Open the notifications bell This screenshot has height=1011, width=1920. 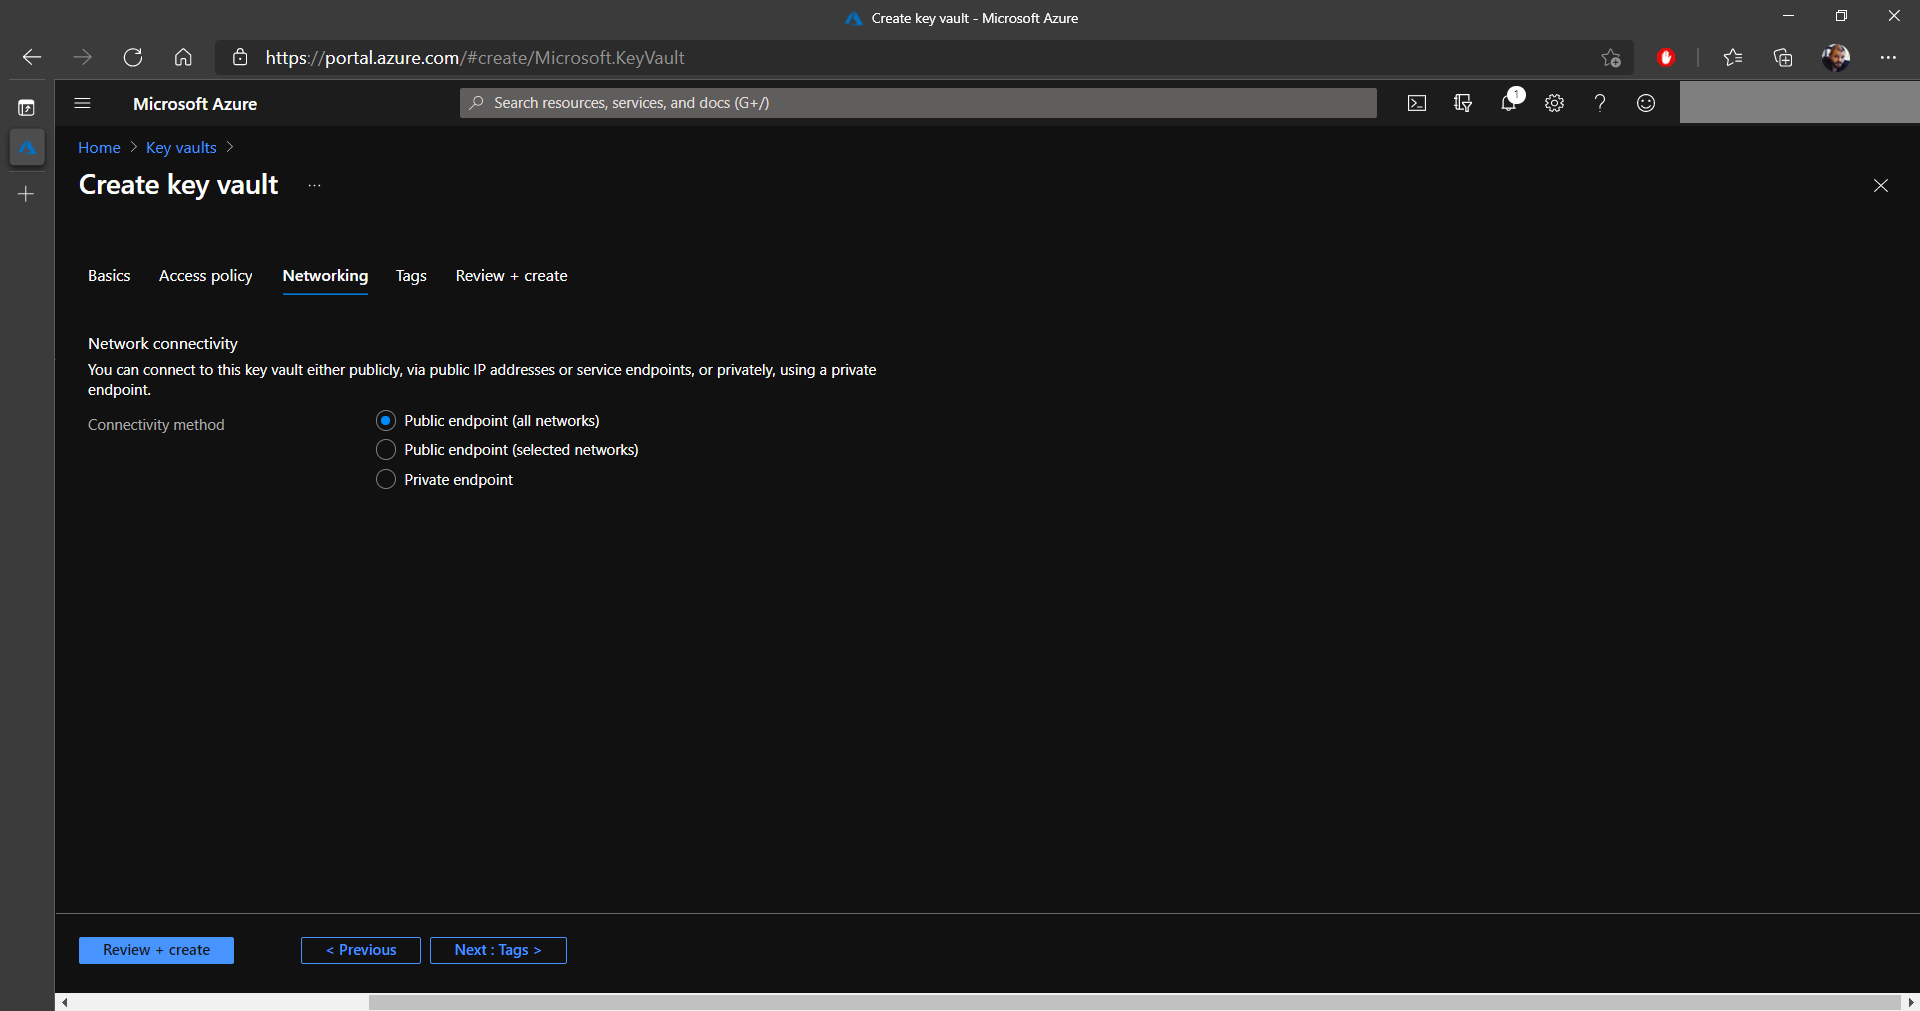pyautogui.click(x=1510, y=102)
